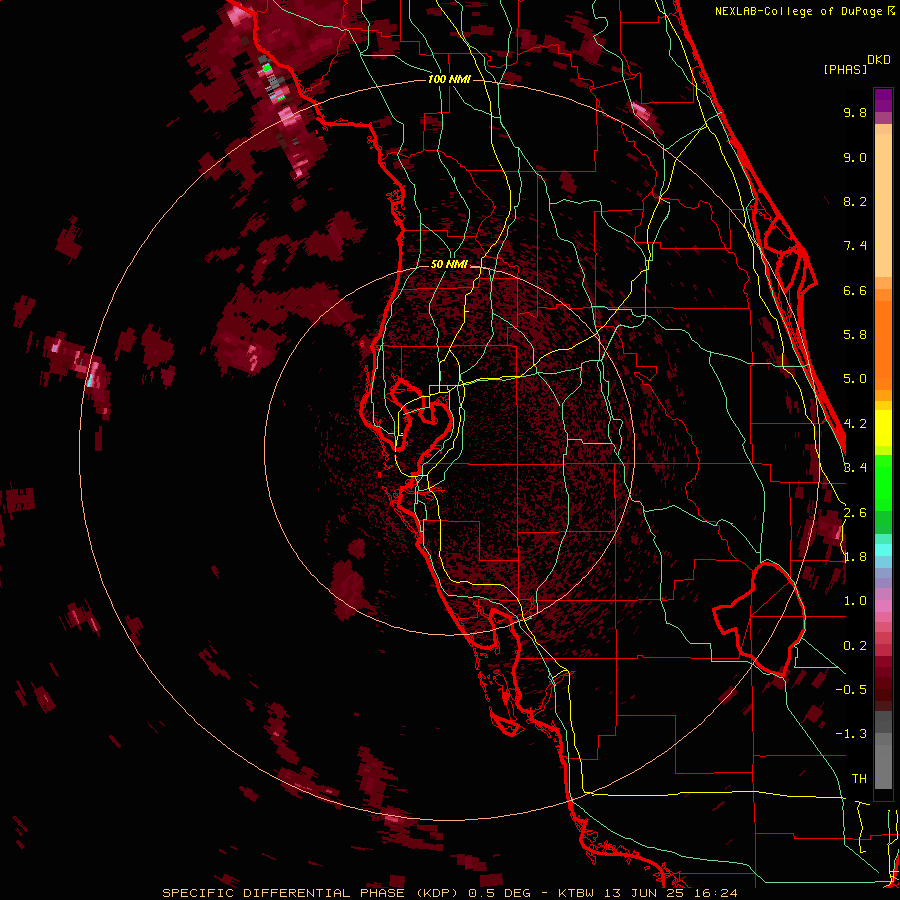
Task: Click the 4.2 value on the color scale
Action: (855, 424)
